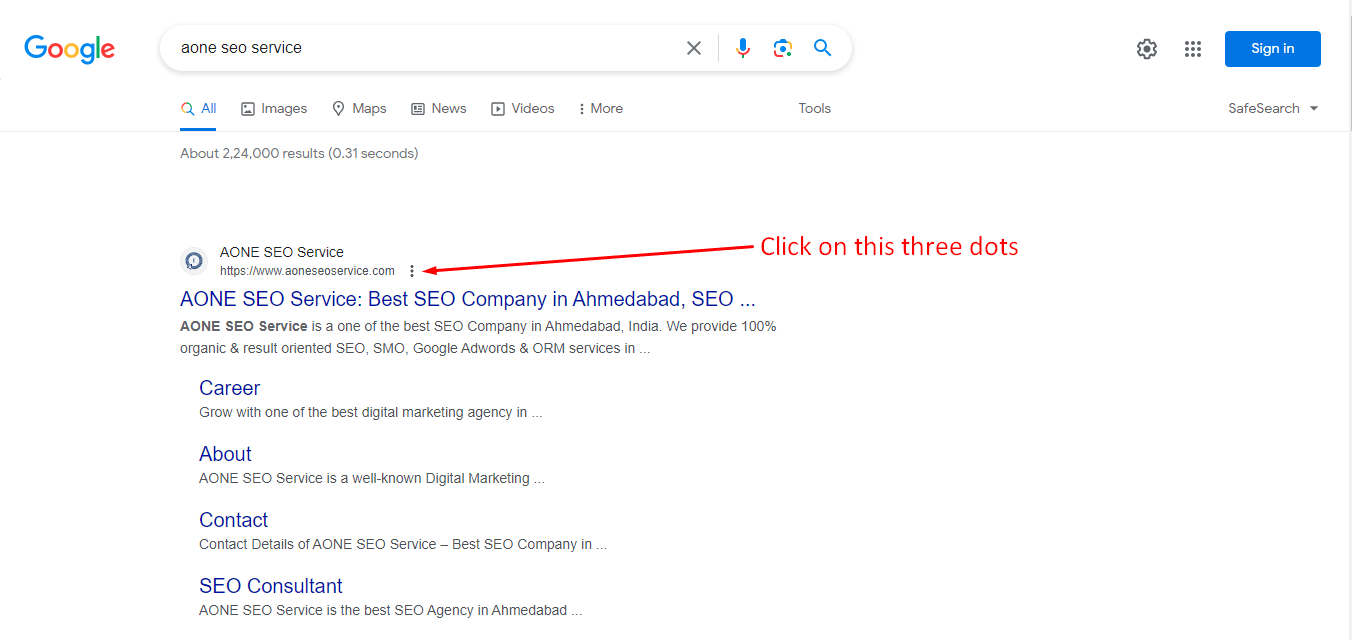Open Google Lens image search
The width and height of the screenshot is (1352, 640).
(x=782, y=48)
